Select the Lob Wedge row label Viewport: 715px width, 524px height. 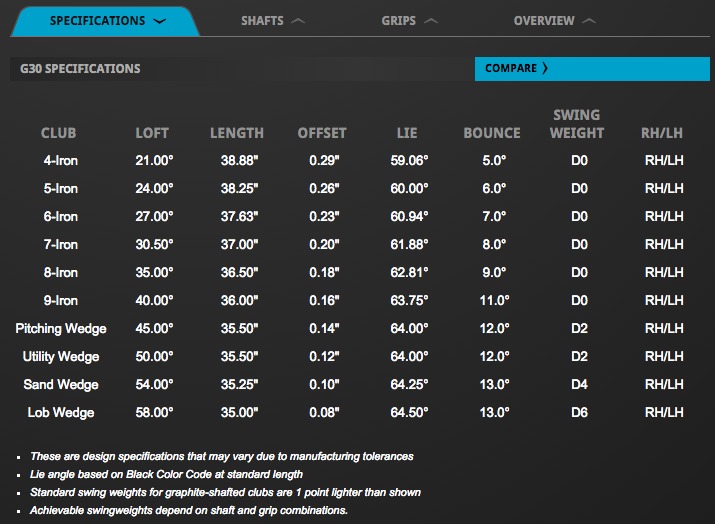(61, 413)
